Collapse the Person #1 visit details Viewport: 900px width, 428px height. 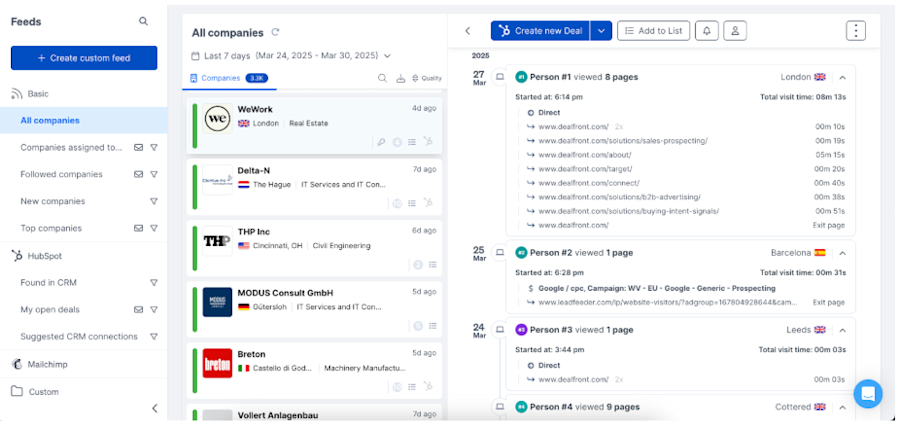pos(842,77)
